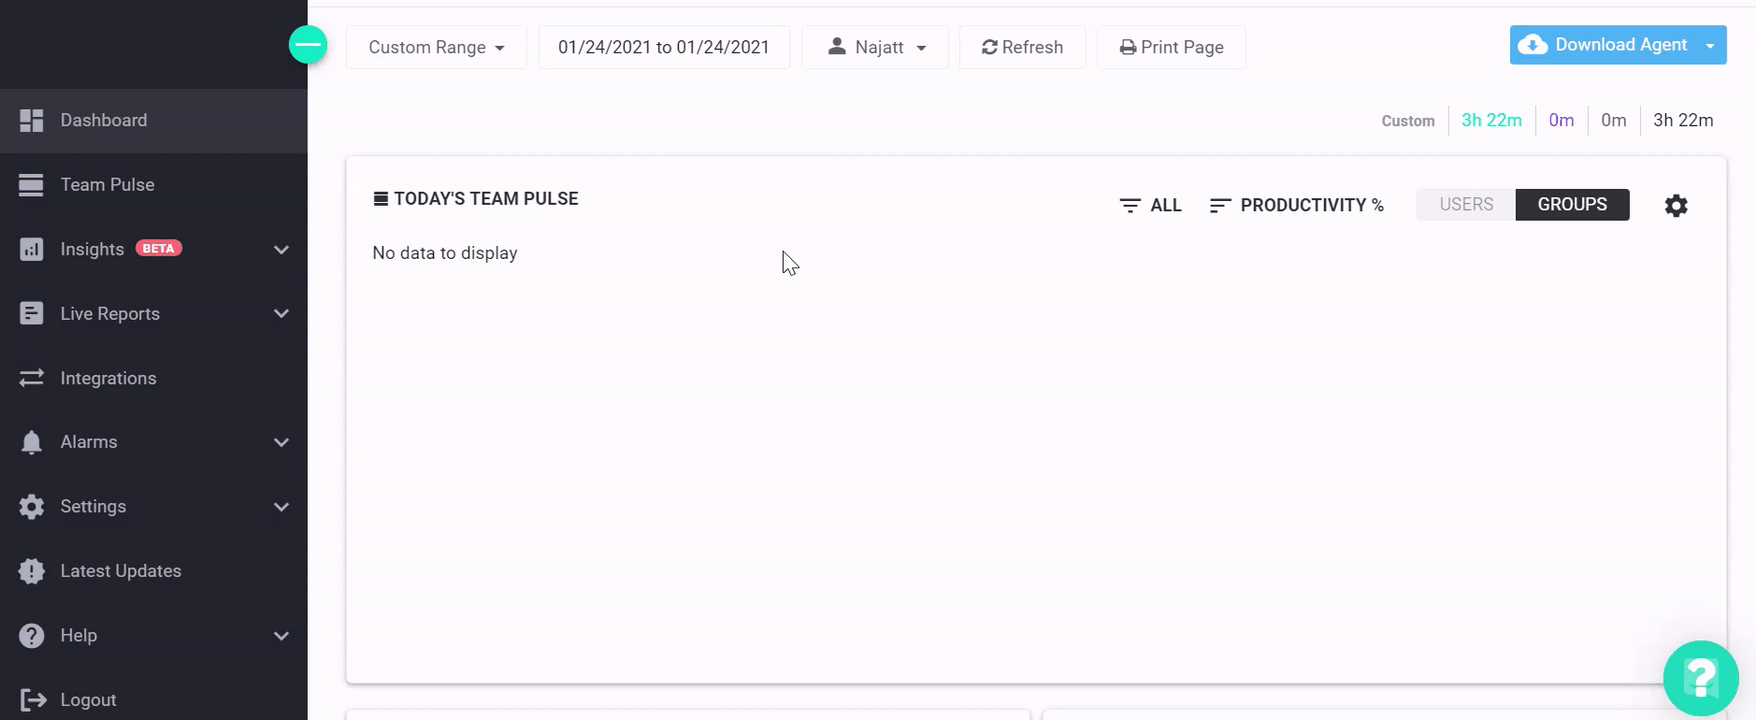1756x720 pixels.
Task: Click the Refresh button
Action: tap(1022, 47)
